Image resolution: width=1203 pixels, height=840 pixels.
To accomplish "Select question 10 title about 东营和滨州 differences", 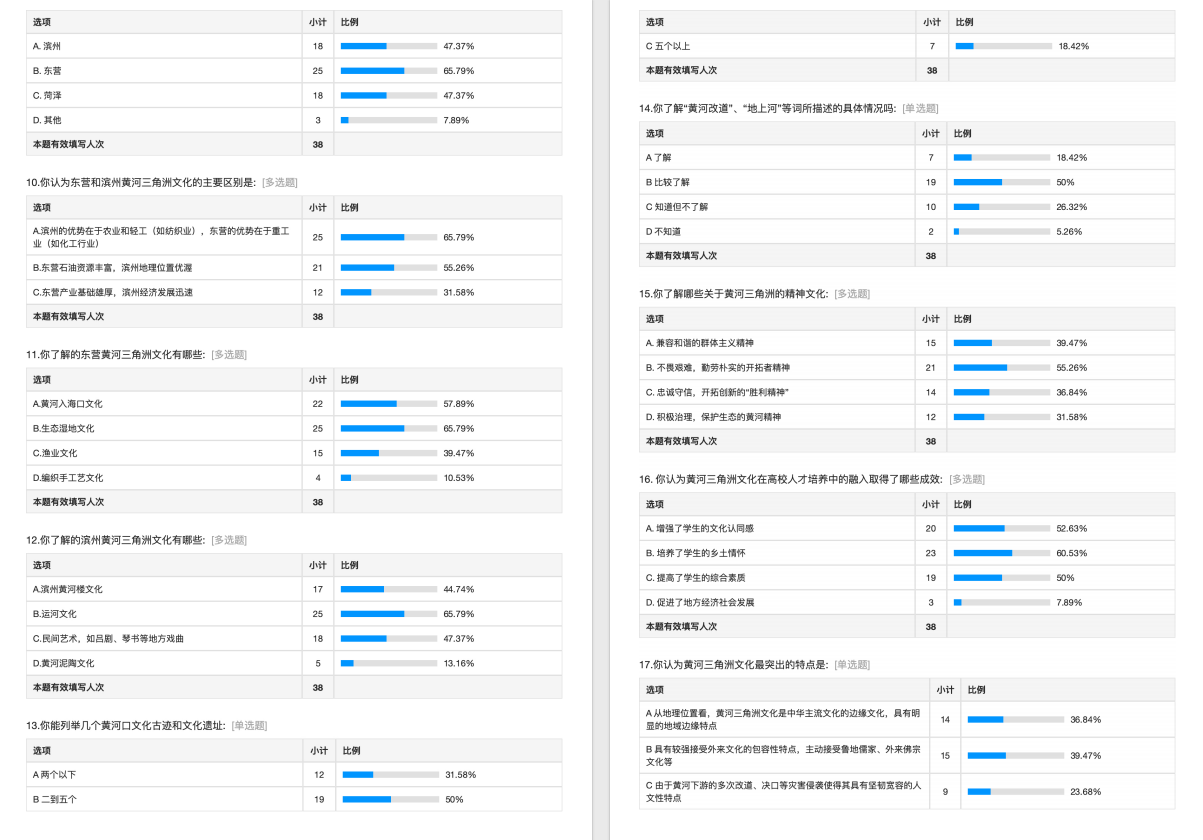I will pos(141,182).
